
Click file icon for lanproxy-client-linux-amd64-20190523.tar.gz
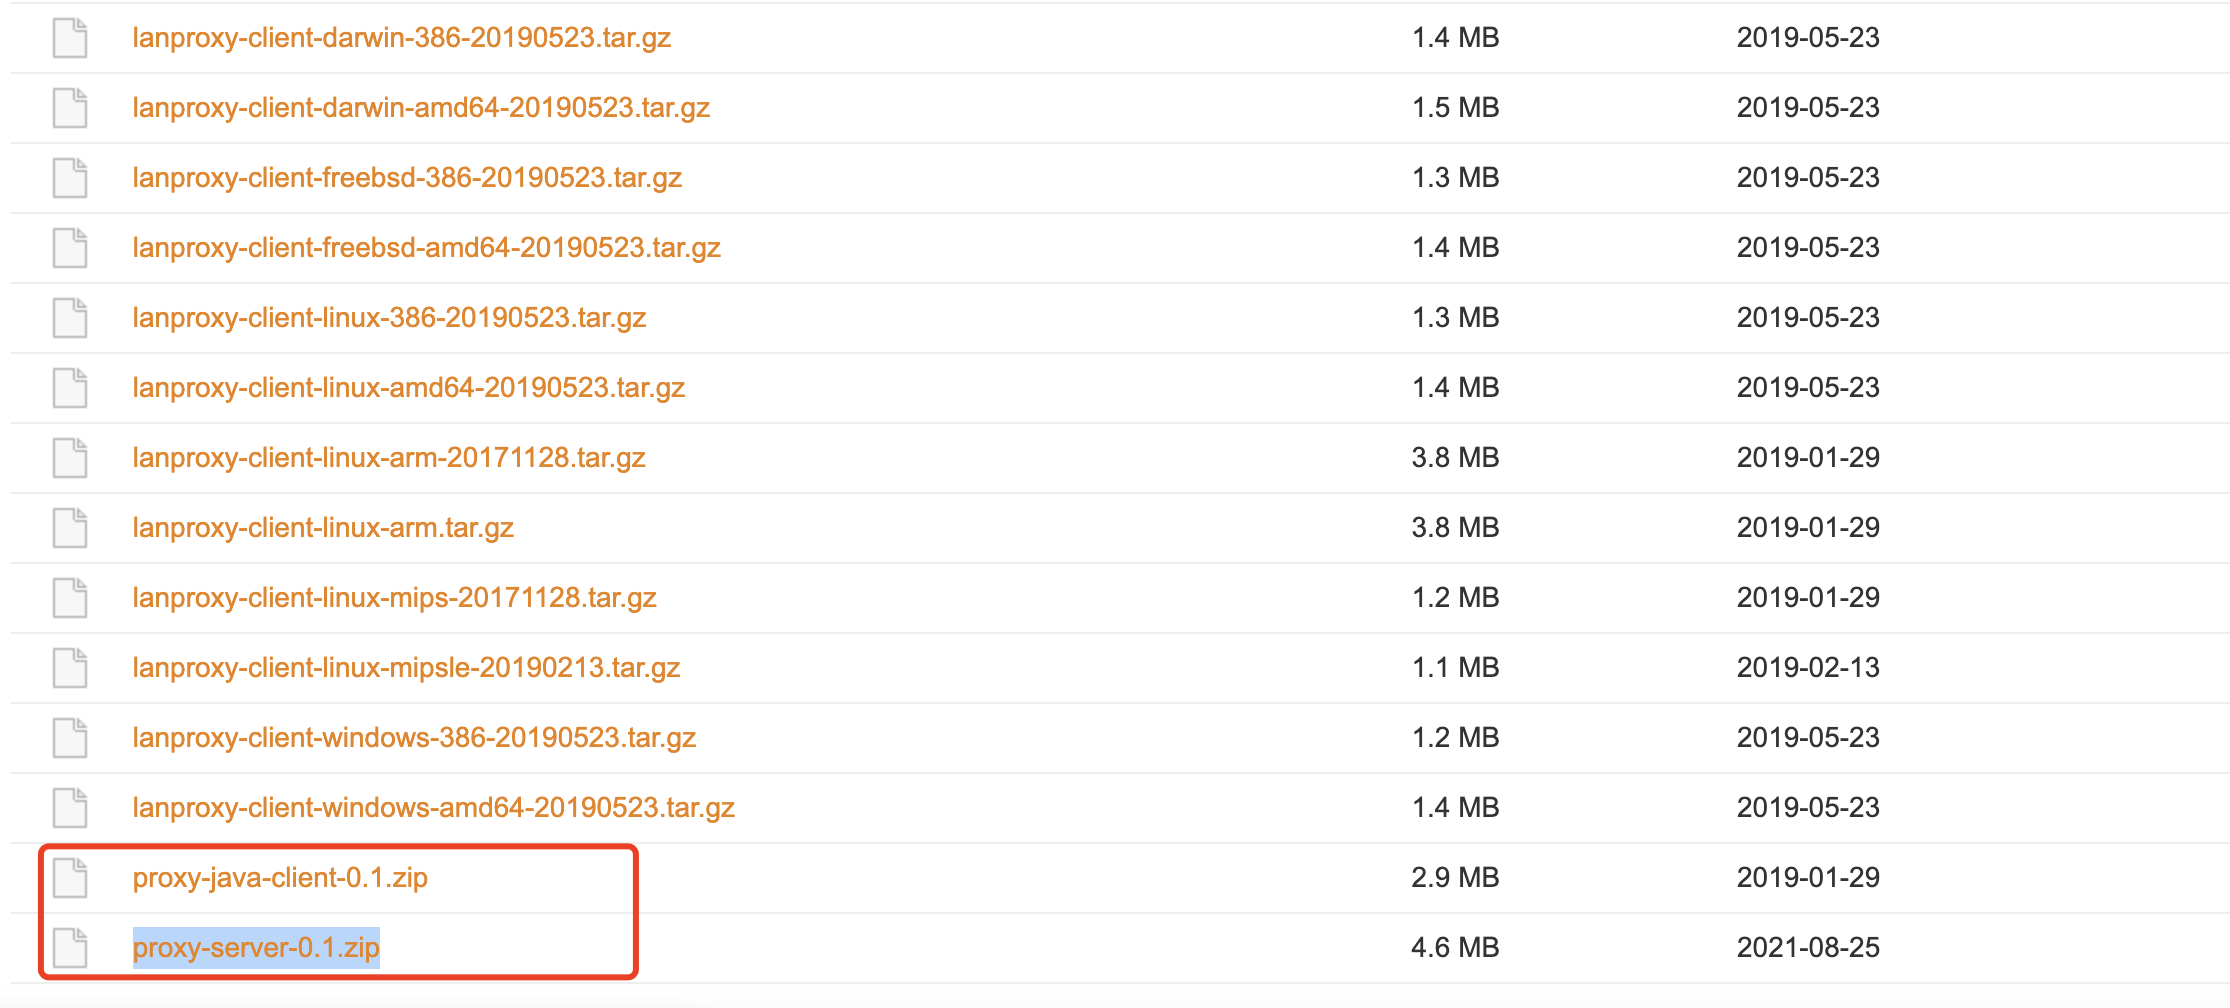[70, 388]
